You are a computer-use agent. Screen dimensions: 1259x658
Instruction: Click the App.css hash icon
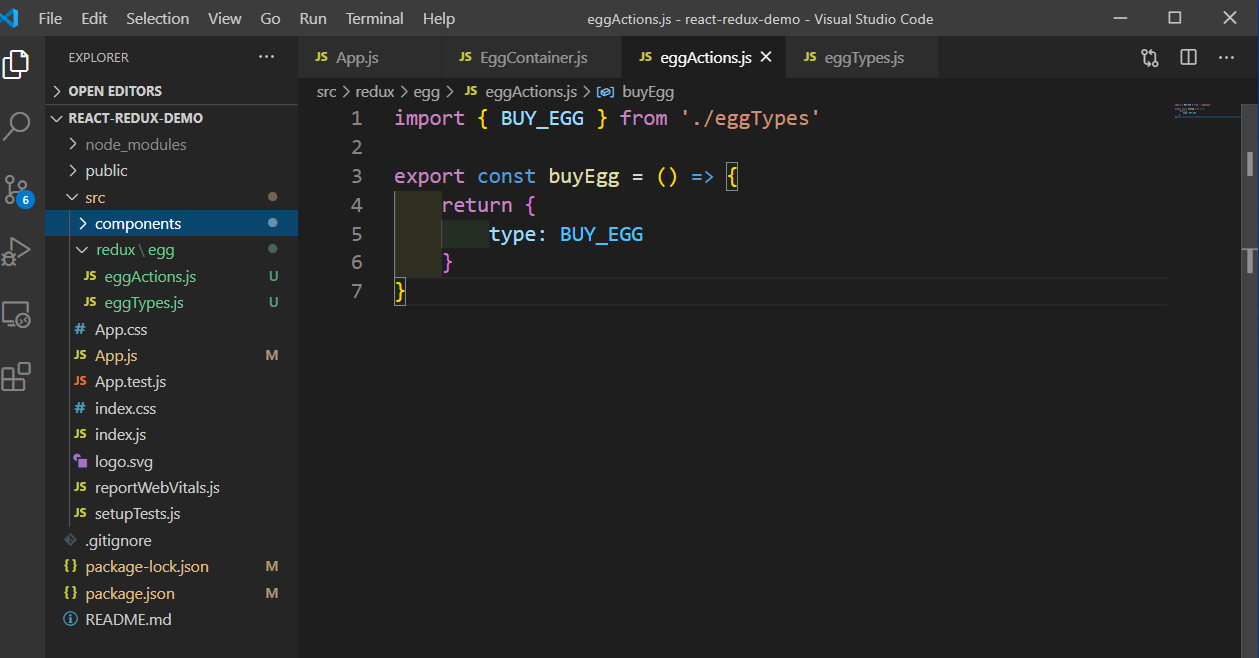pyautogui.click(x=80, y=329)
